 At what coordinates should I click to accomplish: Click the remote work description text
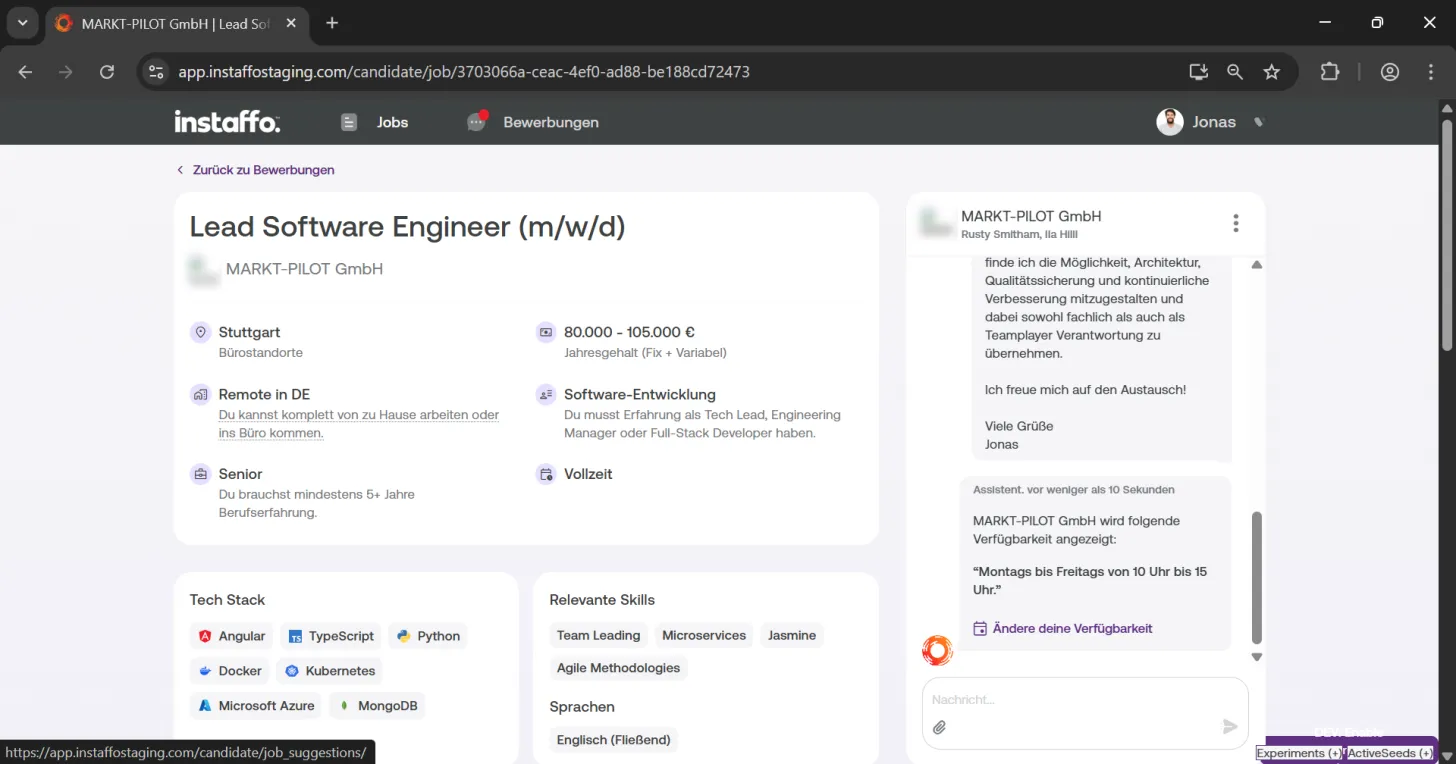coord(359,424)
